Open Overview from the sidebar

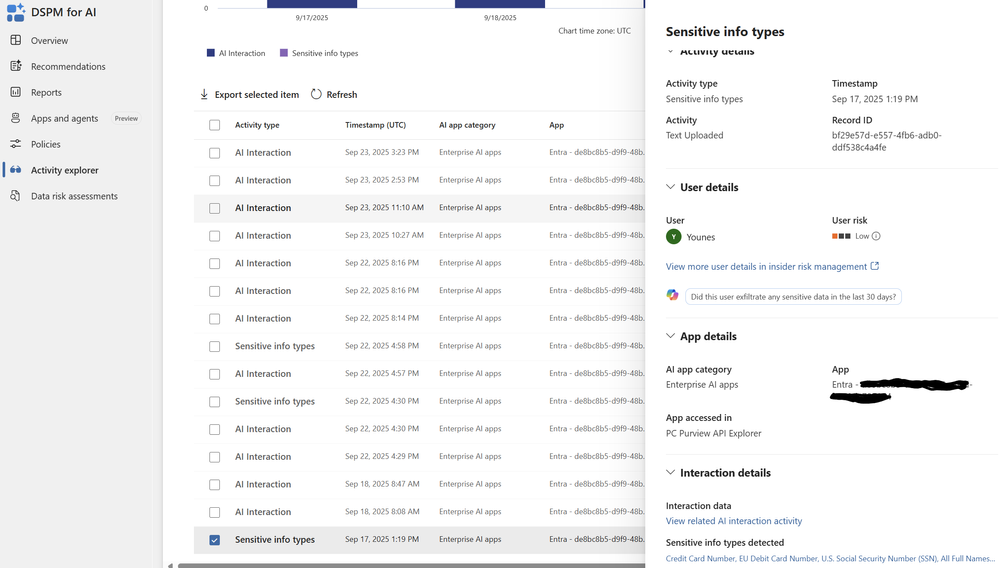point(49,40)
